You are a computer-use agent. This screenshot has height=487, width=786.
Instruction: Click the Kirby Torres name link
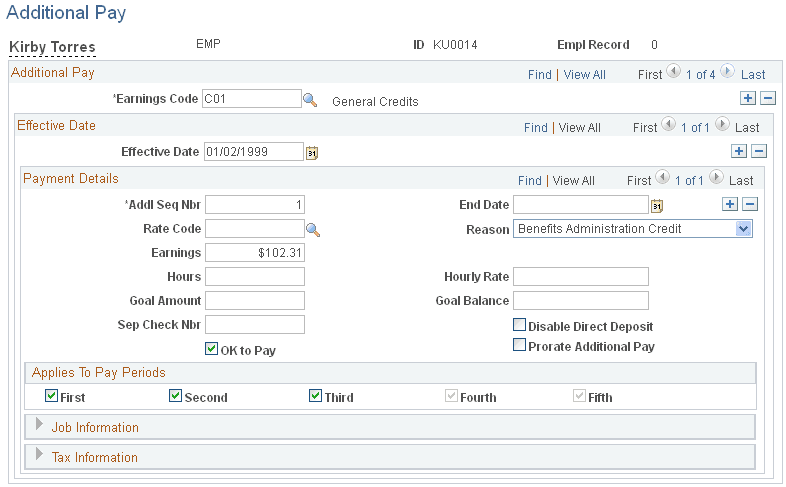(52, 47)
